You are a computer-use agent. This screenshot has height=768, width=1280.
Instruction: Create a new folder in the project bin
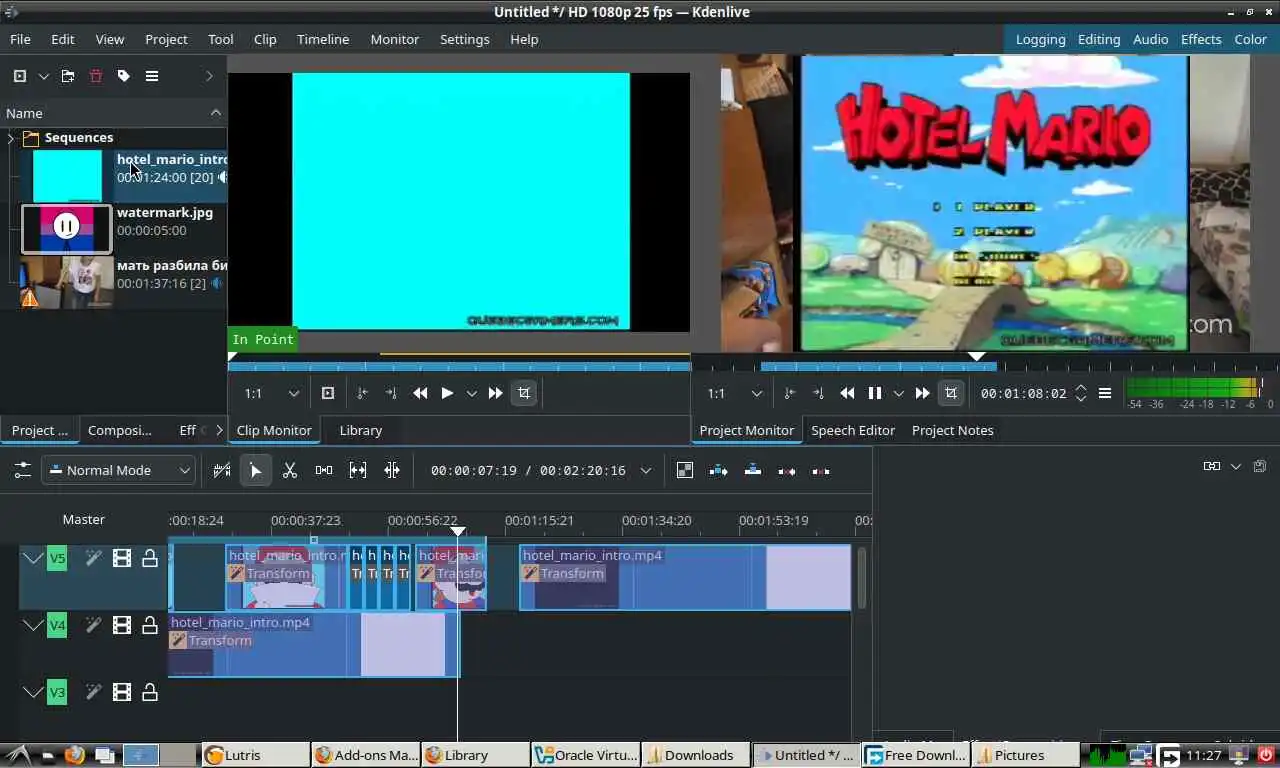pyautogui.click(x=68, y=76)
